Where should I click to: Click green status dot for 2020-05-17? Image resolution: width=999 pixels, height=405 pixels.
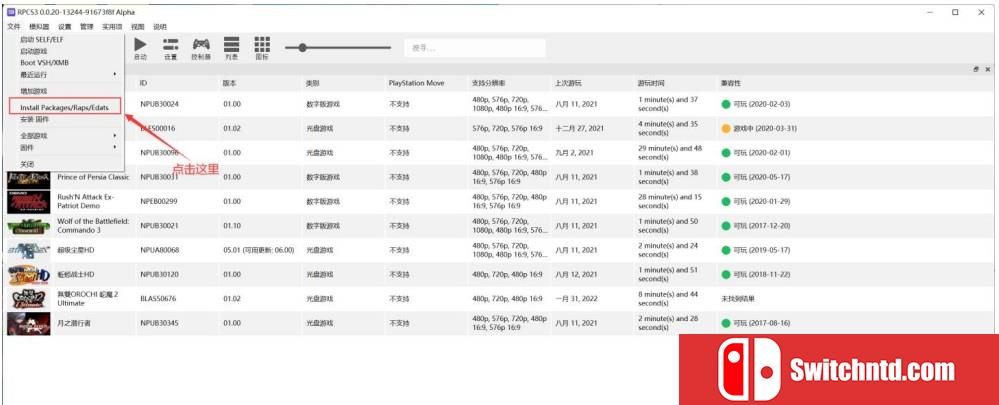[x=726, y=177]
